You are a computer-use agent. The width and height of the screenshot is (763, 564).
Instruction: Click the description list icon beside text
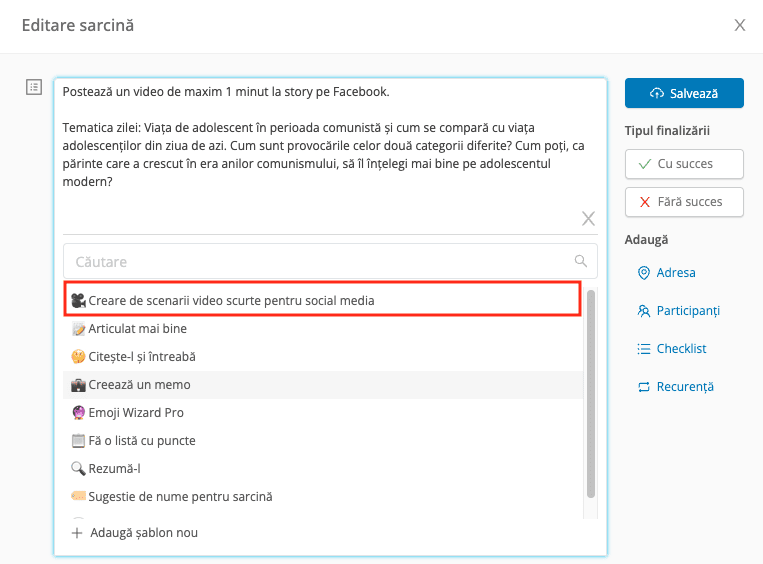pyautogui.click(x=34, y=88)
